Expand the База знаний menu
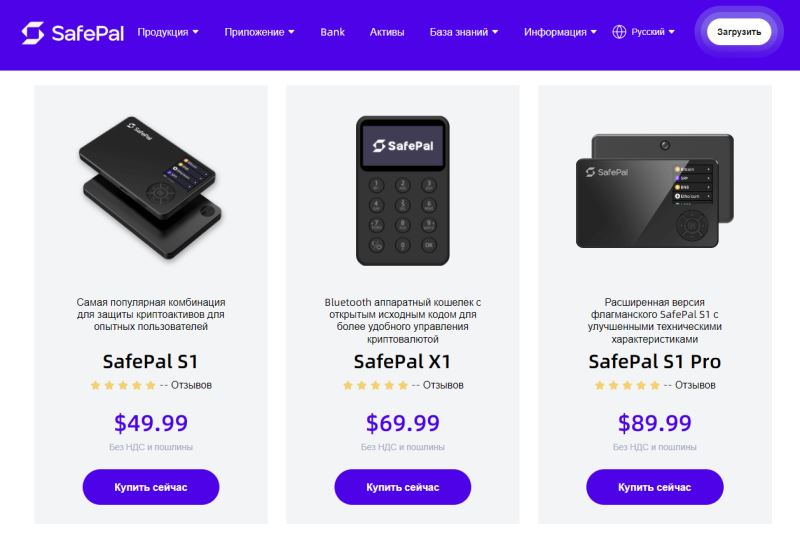Screen dimensions: 800x543 465,32
